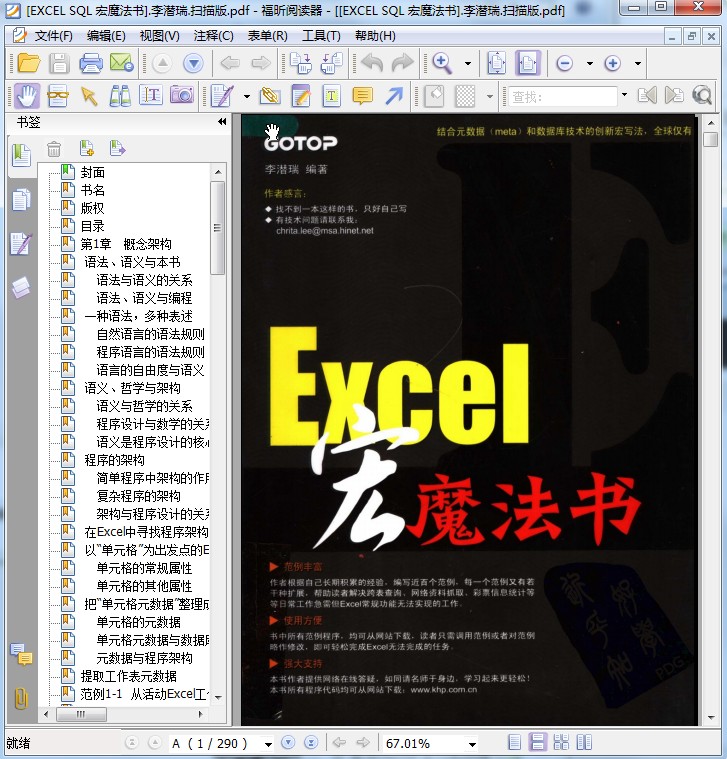
Task: Select the sticky note comment tool
Action: point(363,96)
